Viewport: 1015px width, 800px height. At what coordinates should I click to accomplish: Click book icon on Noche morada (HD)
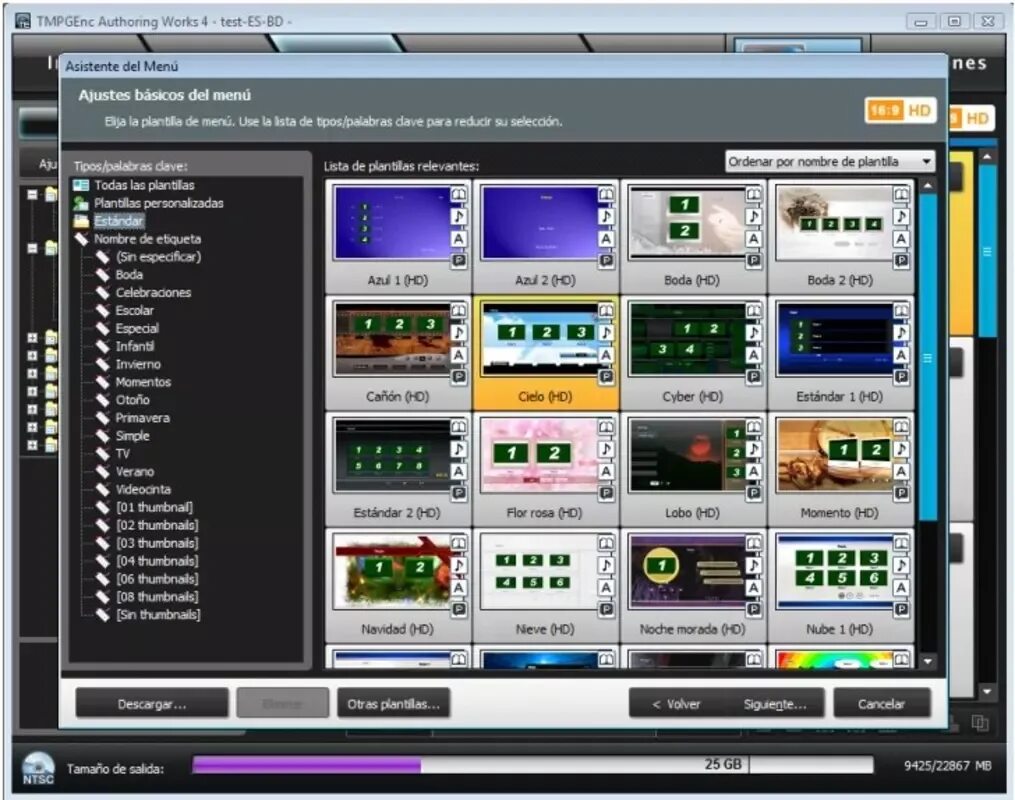tap(753, 543)
